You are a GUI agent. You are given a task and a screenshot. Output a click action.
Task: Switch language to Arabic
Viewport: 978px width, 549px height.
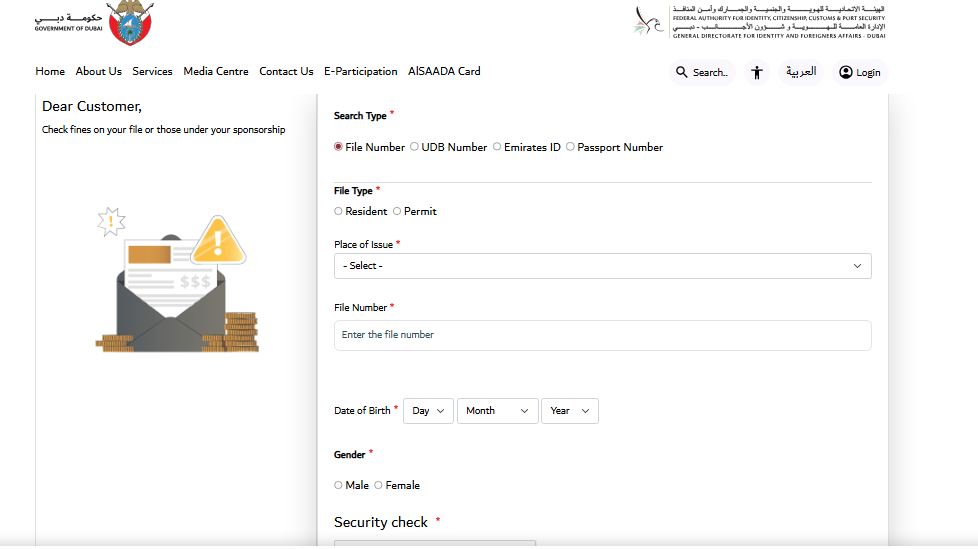(x=801, y=72)
